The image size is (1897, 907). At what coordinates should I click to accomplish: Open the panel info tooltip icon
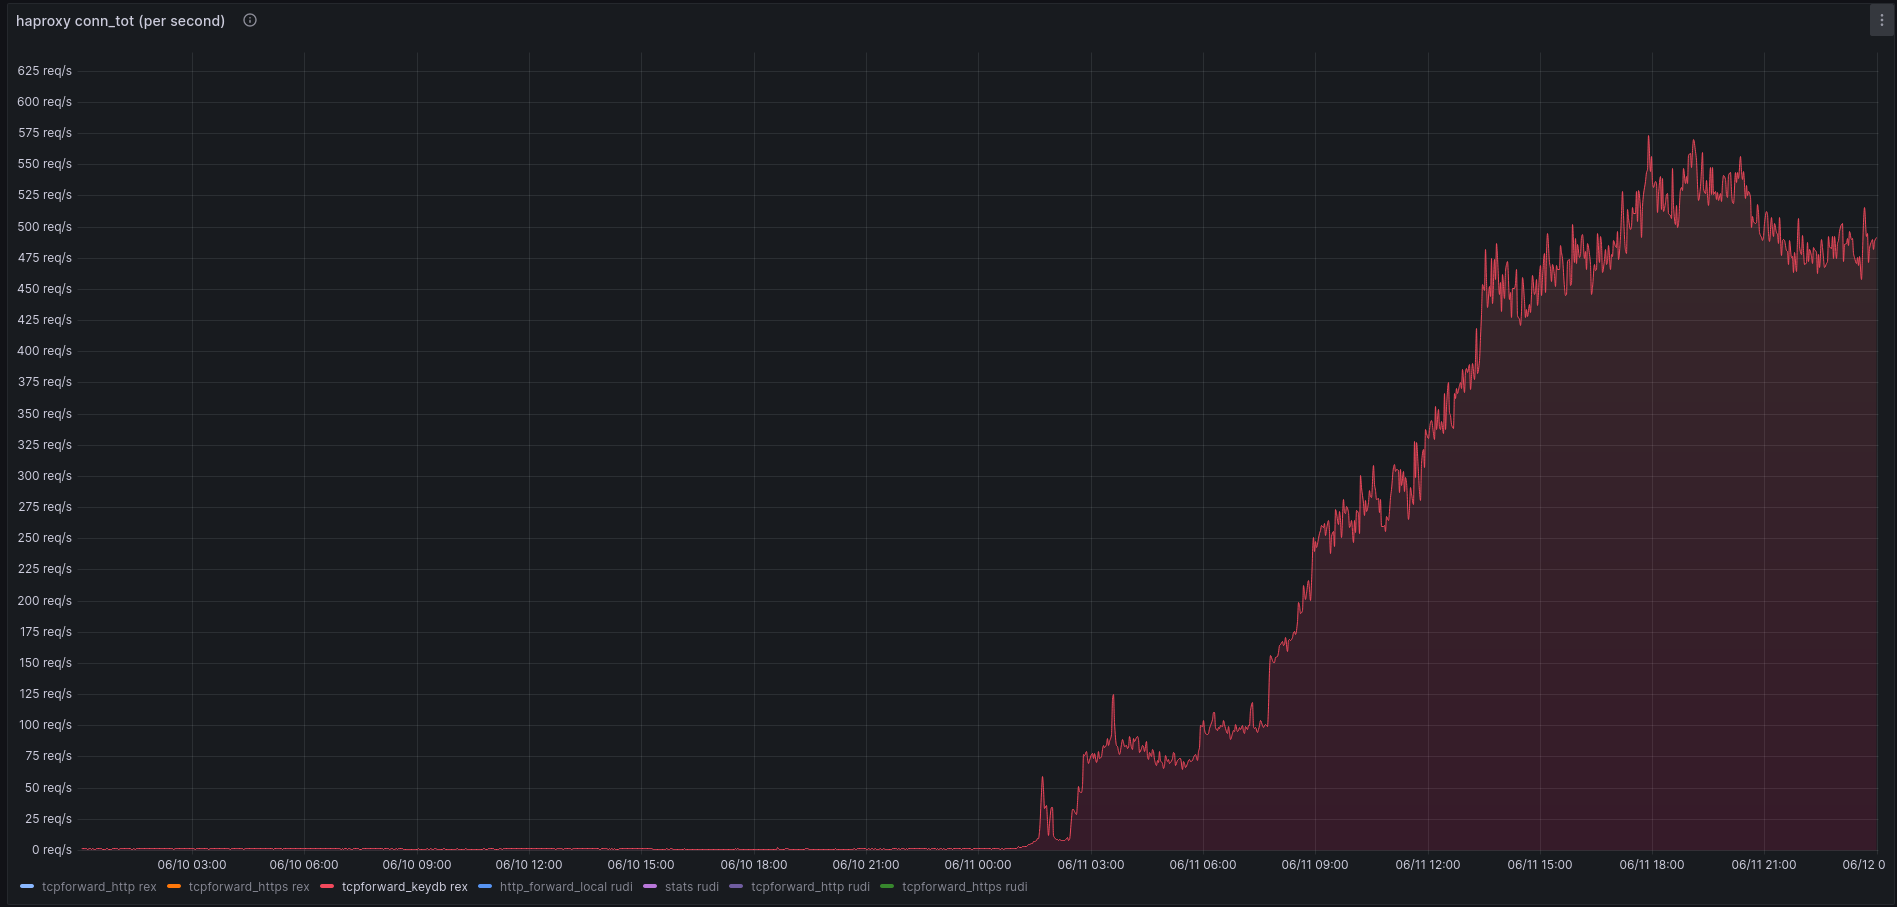click(x=250, y=20)
